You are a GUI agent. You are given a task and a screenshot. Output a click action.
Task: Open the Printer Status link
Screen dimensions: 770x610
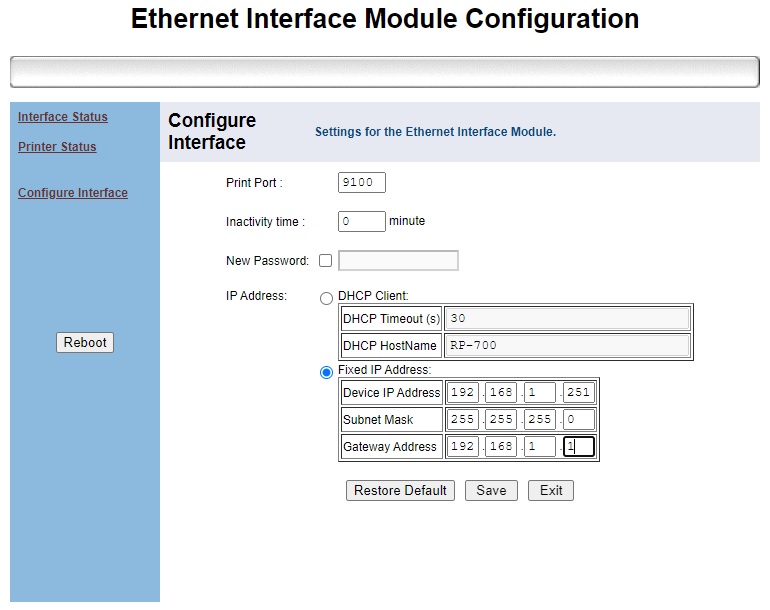tap(57, 147)
